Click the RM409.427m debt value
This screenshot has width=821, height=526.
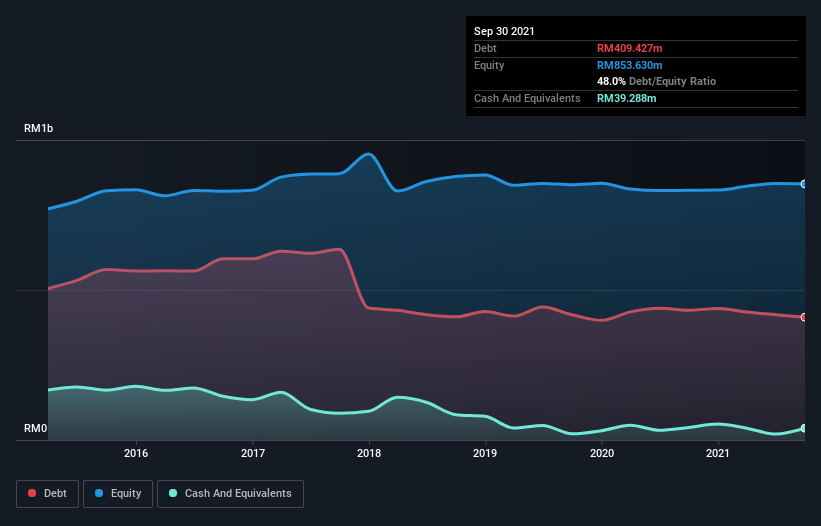(629, 48)
